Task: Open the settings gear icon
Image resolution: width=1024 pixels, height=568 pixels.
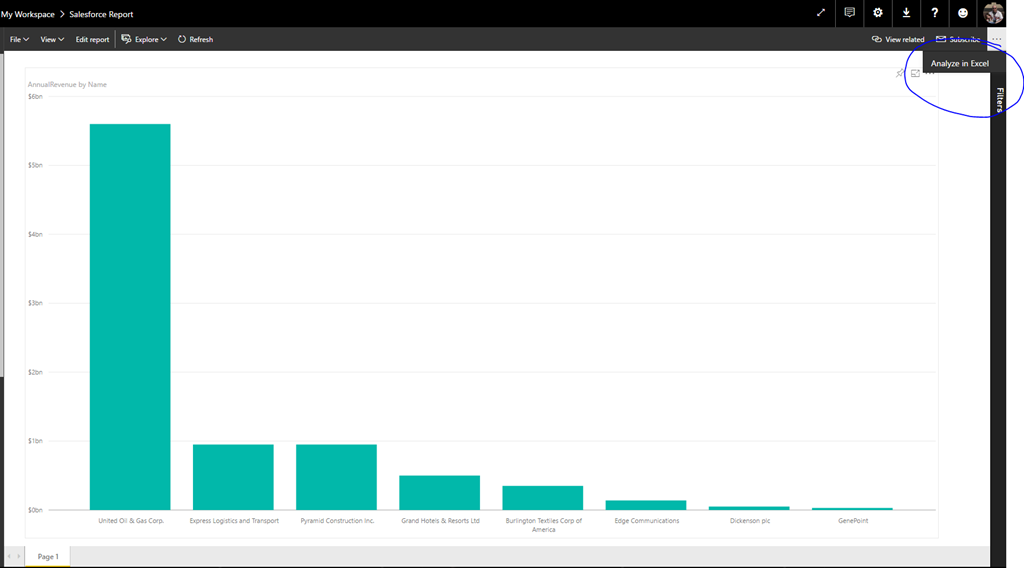Action: click(x=878, y=13)
